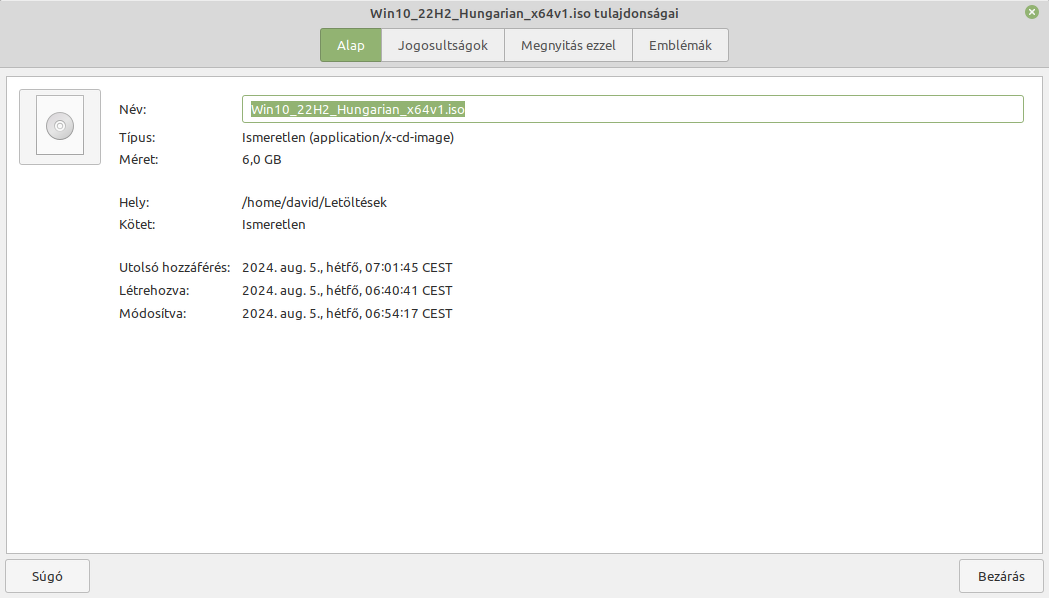Click the Kötet value 'Ismeretlen'
The width and height of the screenshot is (1049, 598).
[x=274, y=225]
